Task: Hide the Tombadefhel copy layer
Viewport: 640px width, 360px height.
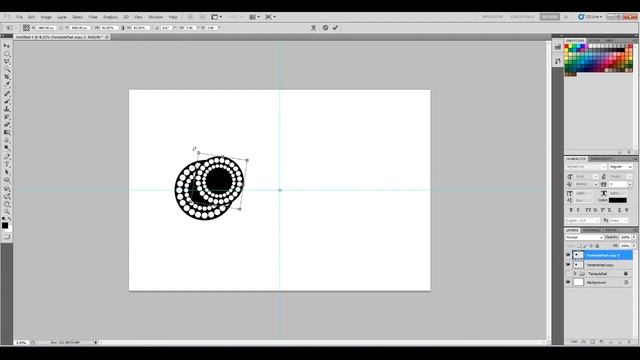Action: (568, 264)
